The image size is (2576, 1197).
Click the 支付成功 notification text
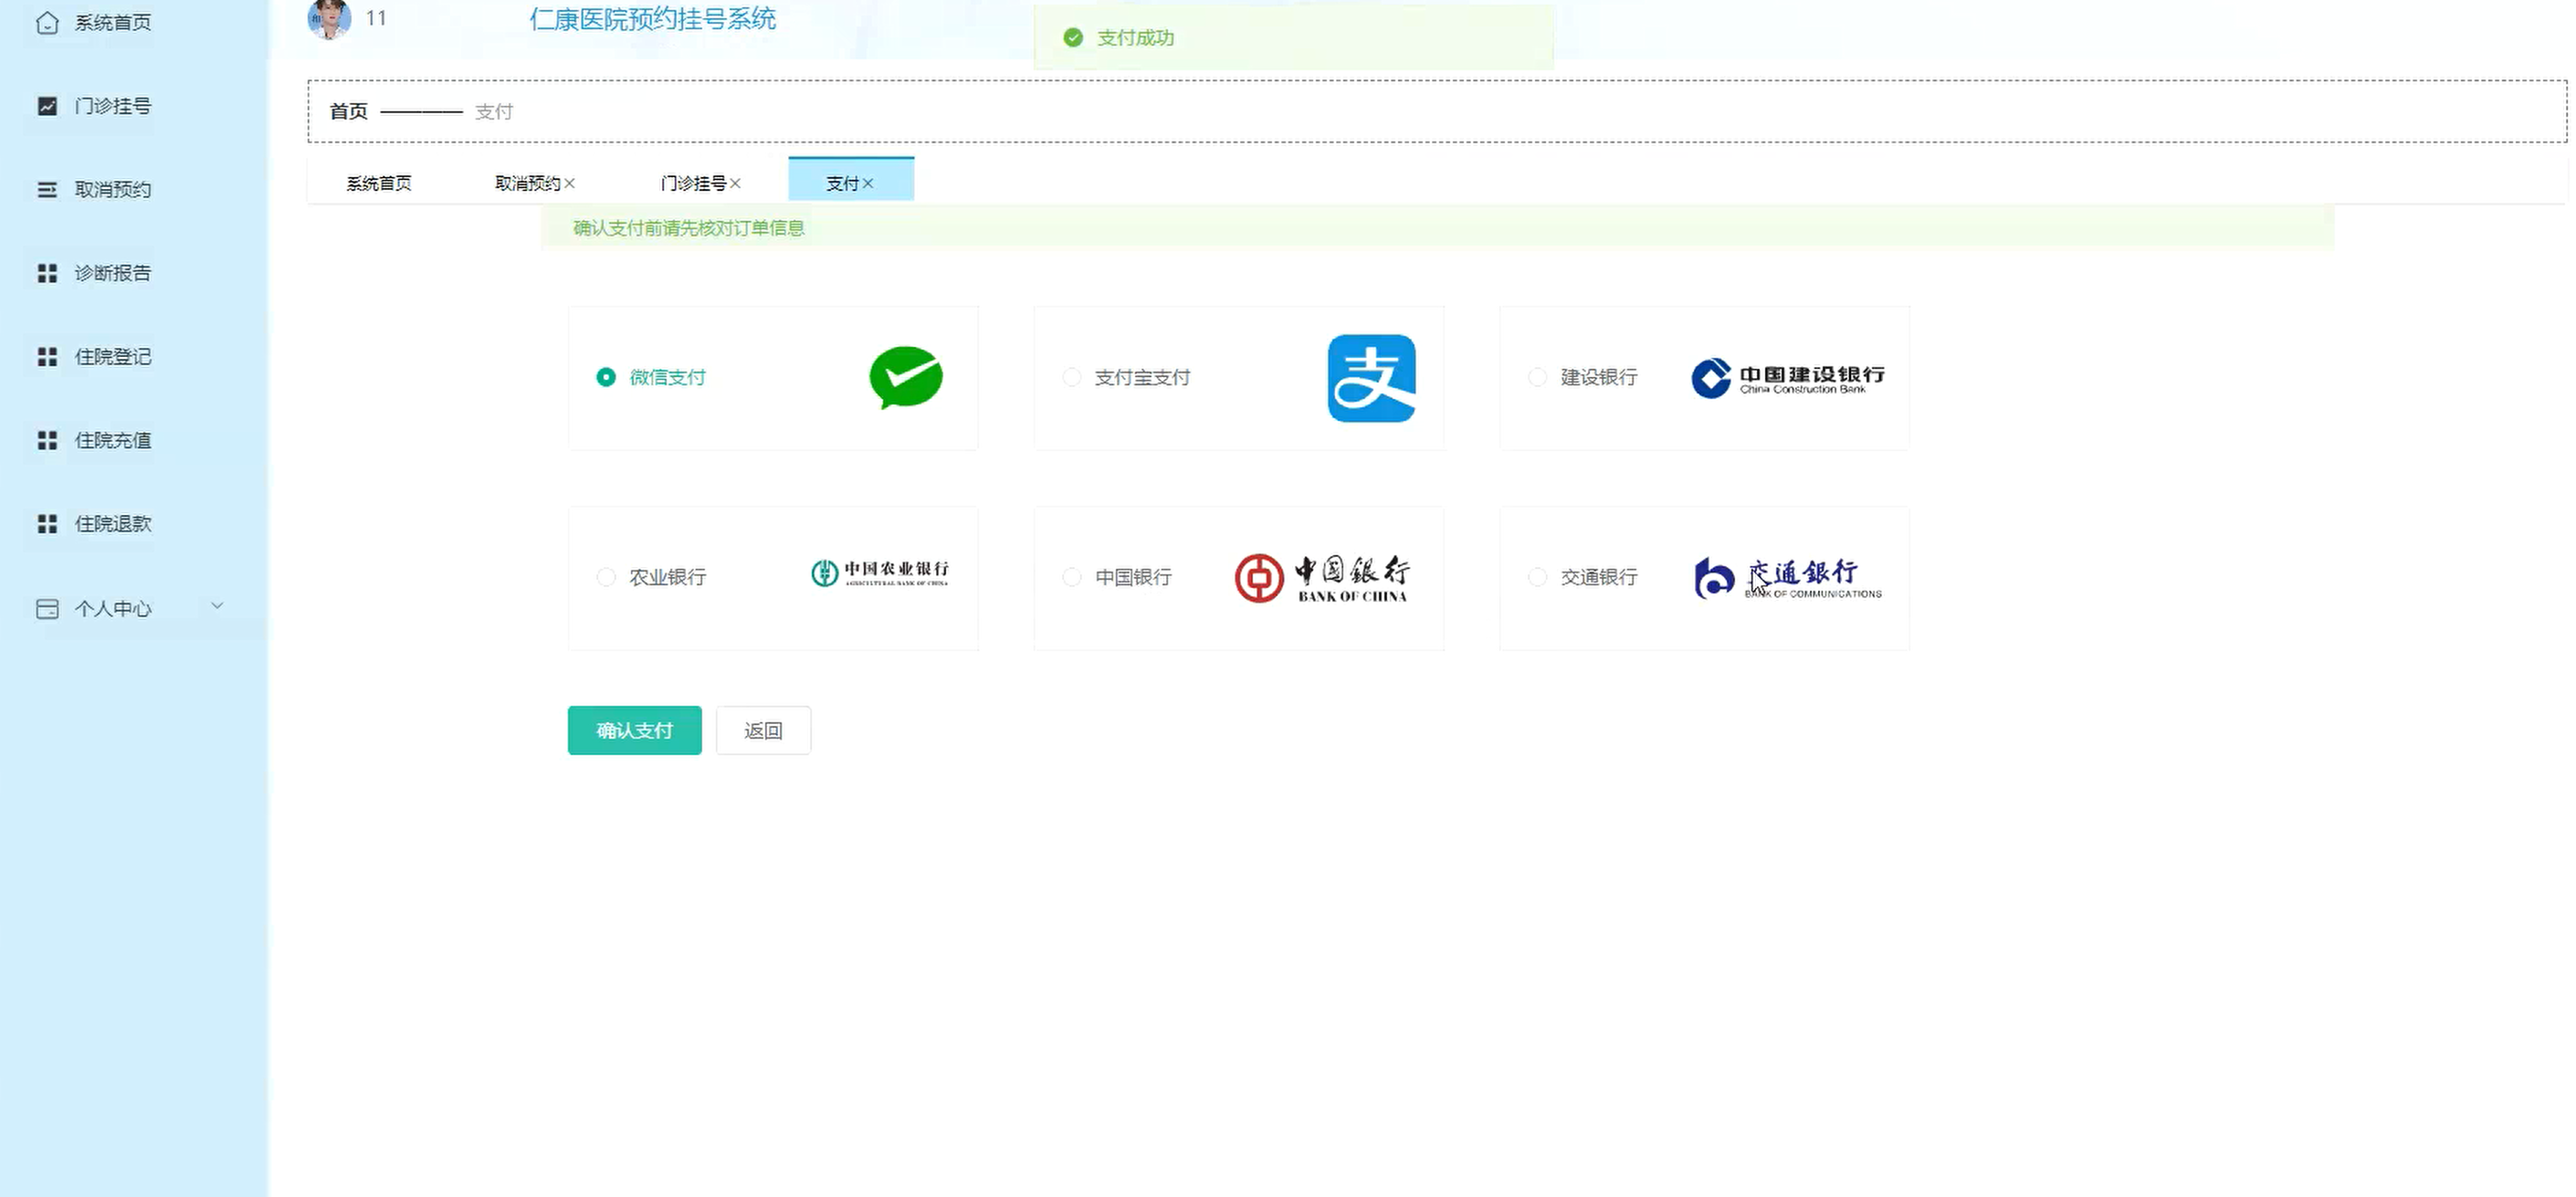pyautogui.click(x=1135, y=38)
